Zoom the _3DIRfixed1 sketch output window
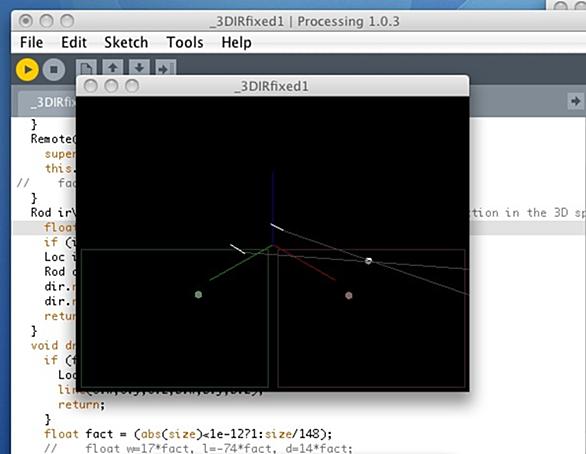 click(132, 86)
